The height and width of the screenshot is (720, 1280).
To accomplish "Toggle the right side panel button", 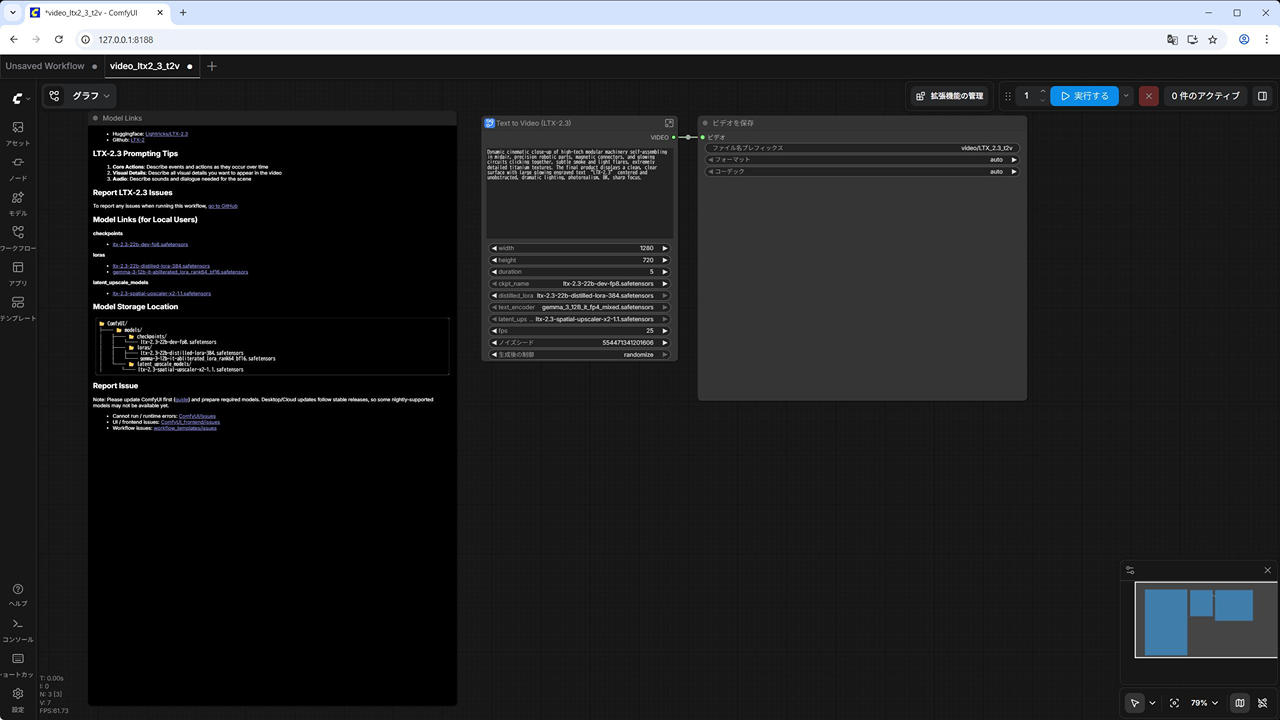I will [x=1262, y=96].
